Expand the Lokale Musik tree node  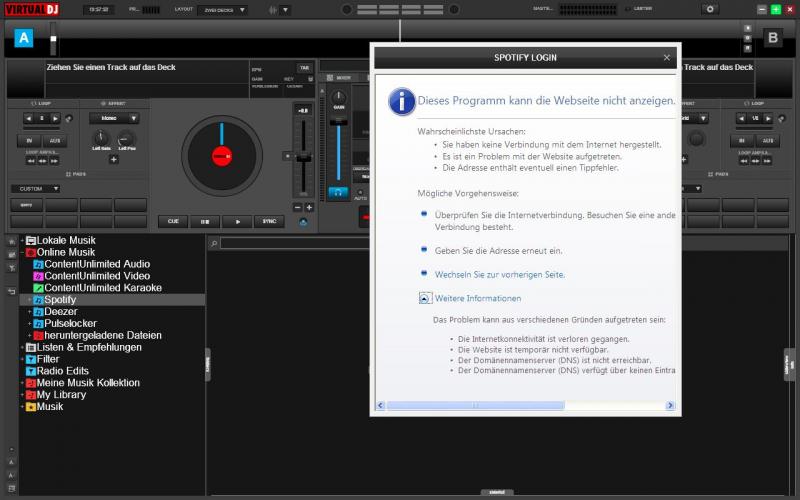[22, 240]
